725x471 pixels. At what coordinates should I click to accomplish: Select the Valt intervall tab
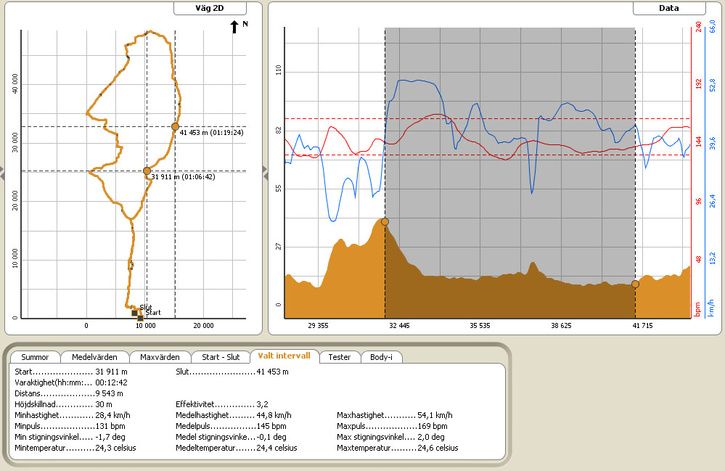(284, 356)
